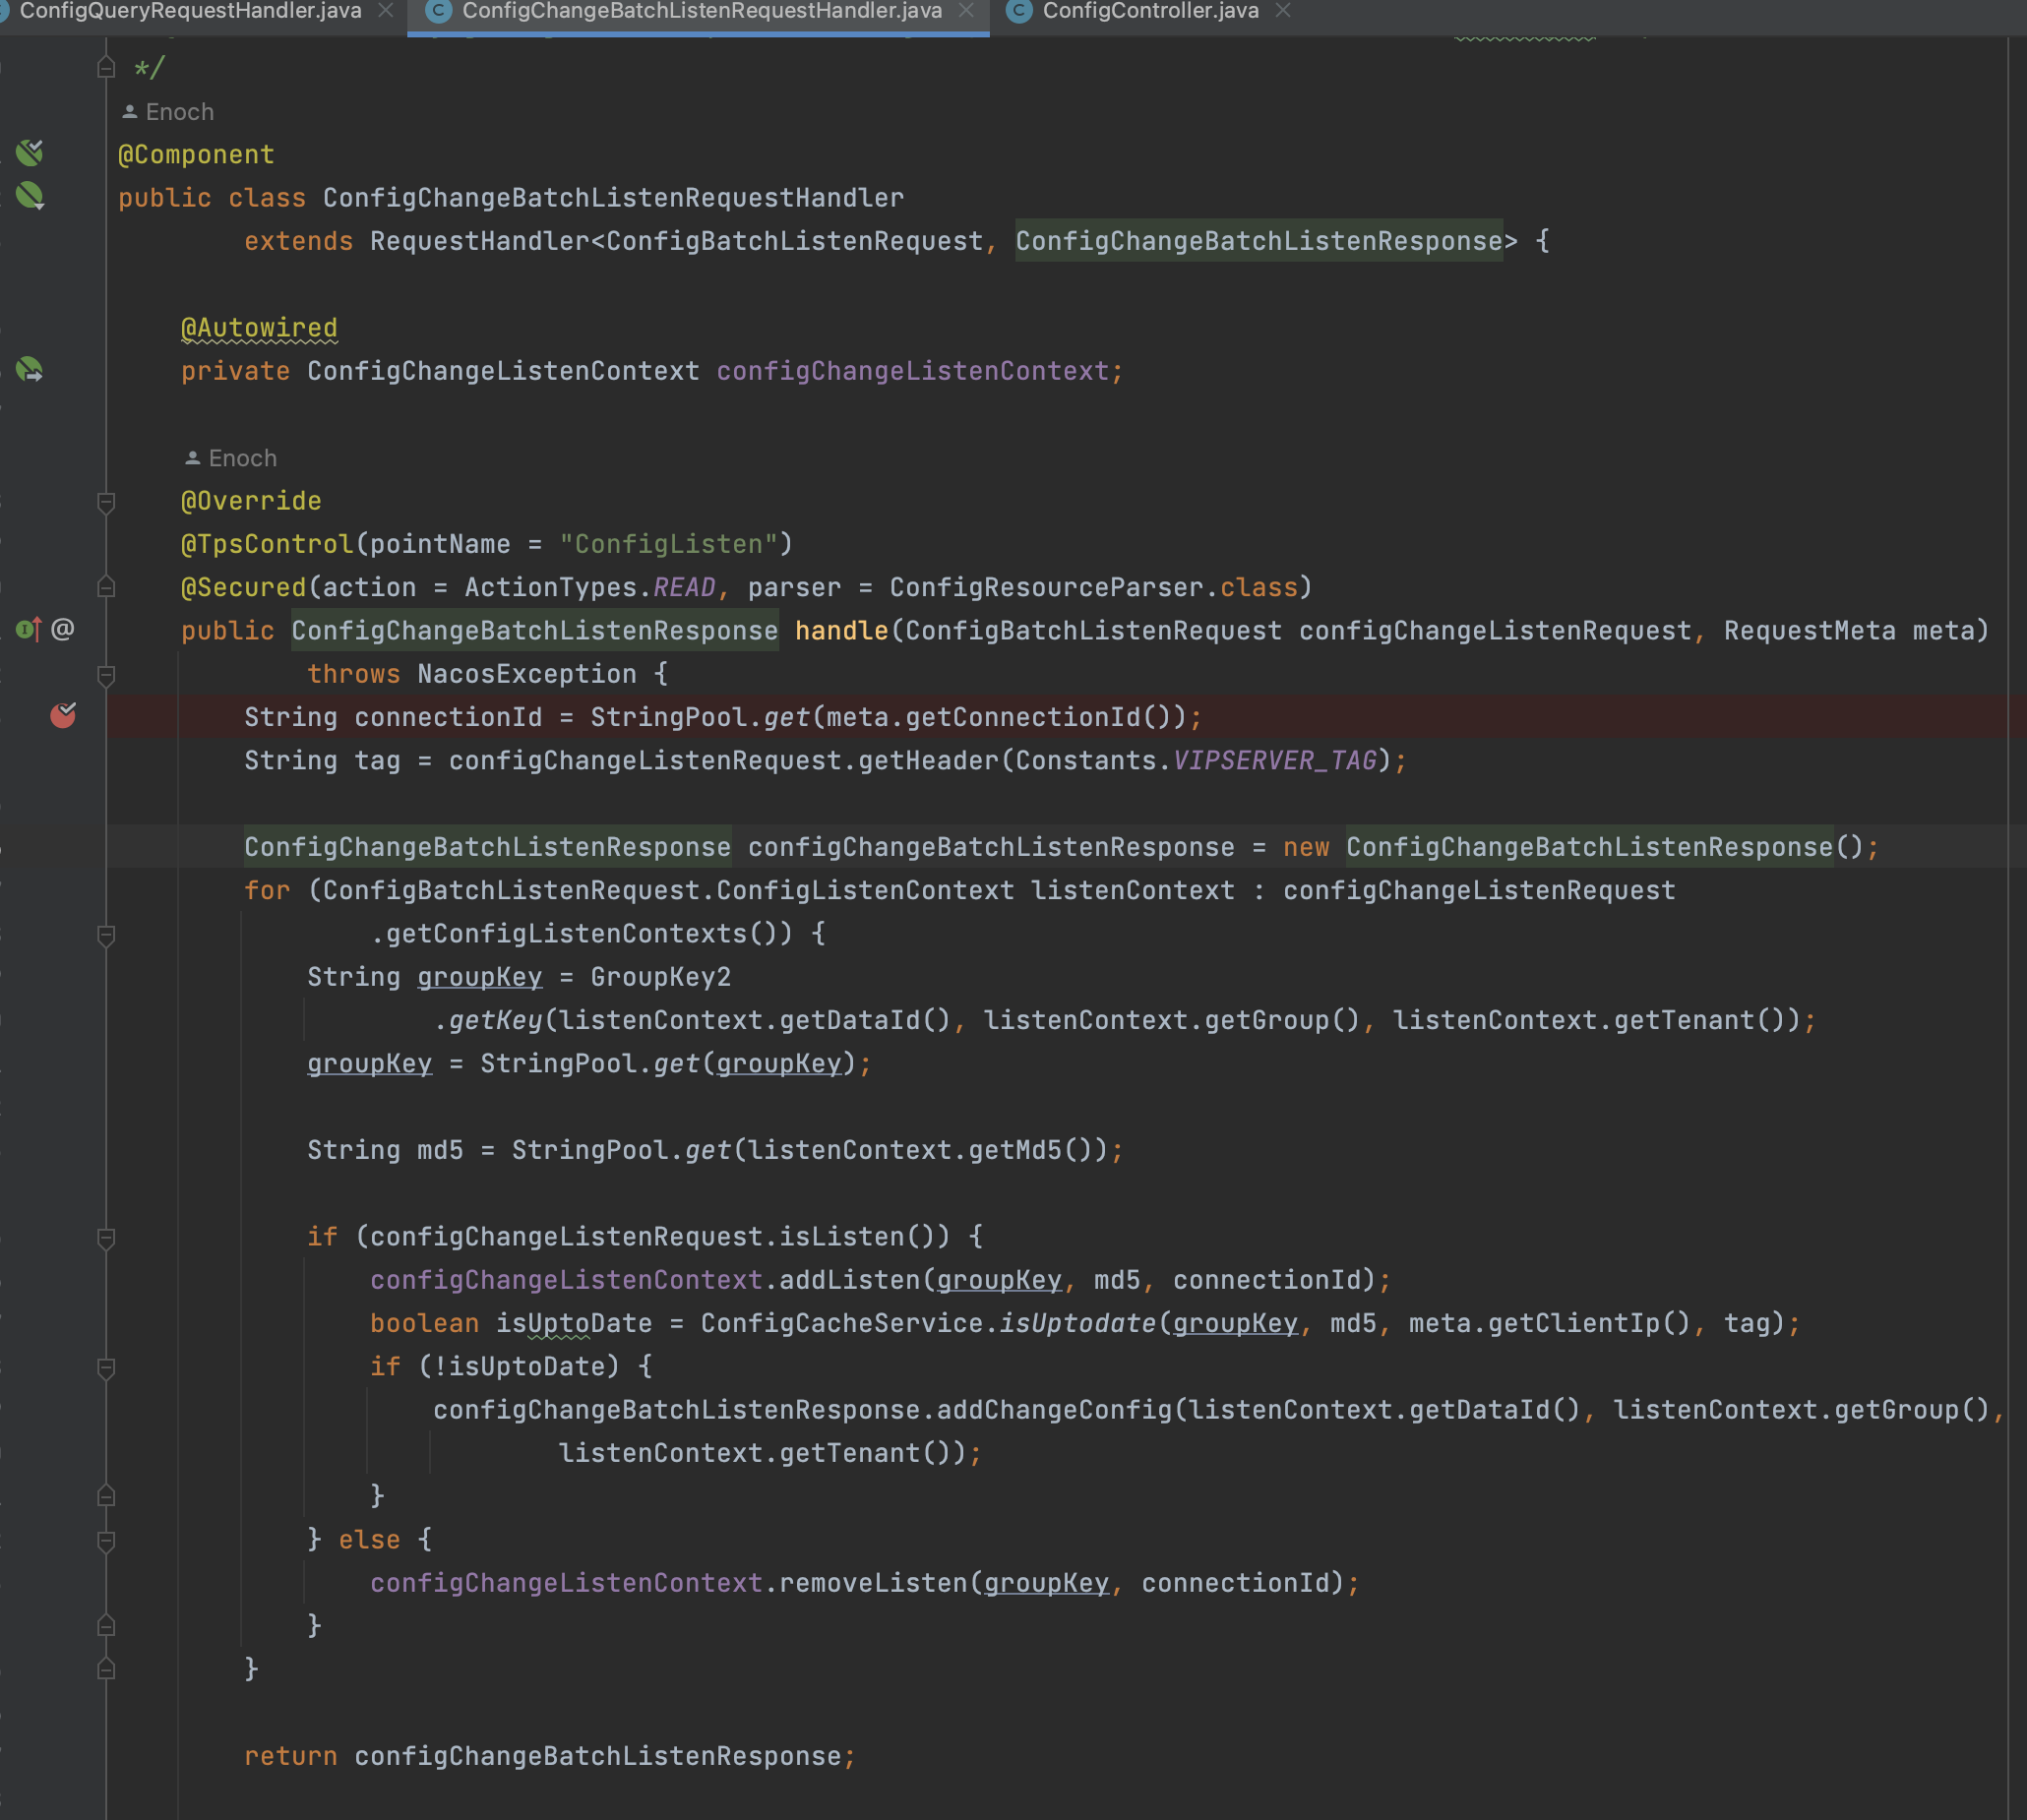
Task: Select the ConfigChangeBatchListenRequestHandler.java tab
Action: coord(701,11)
